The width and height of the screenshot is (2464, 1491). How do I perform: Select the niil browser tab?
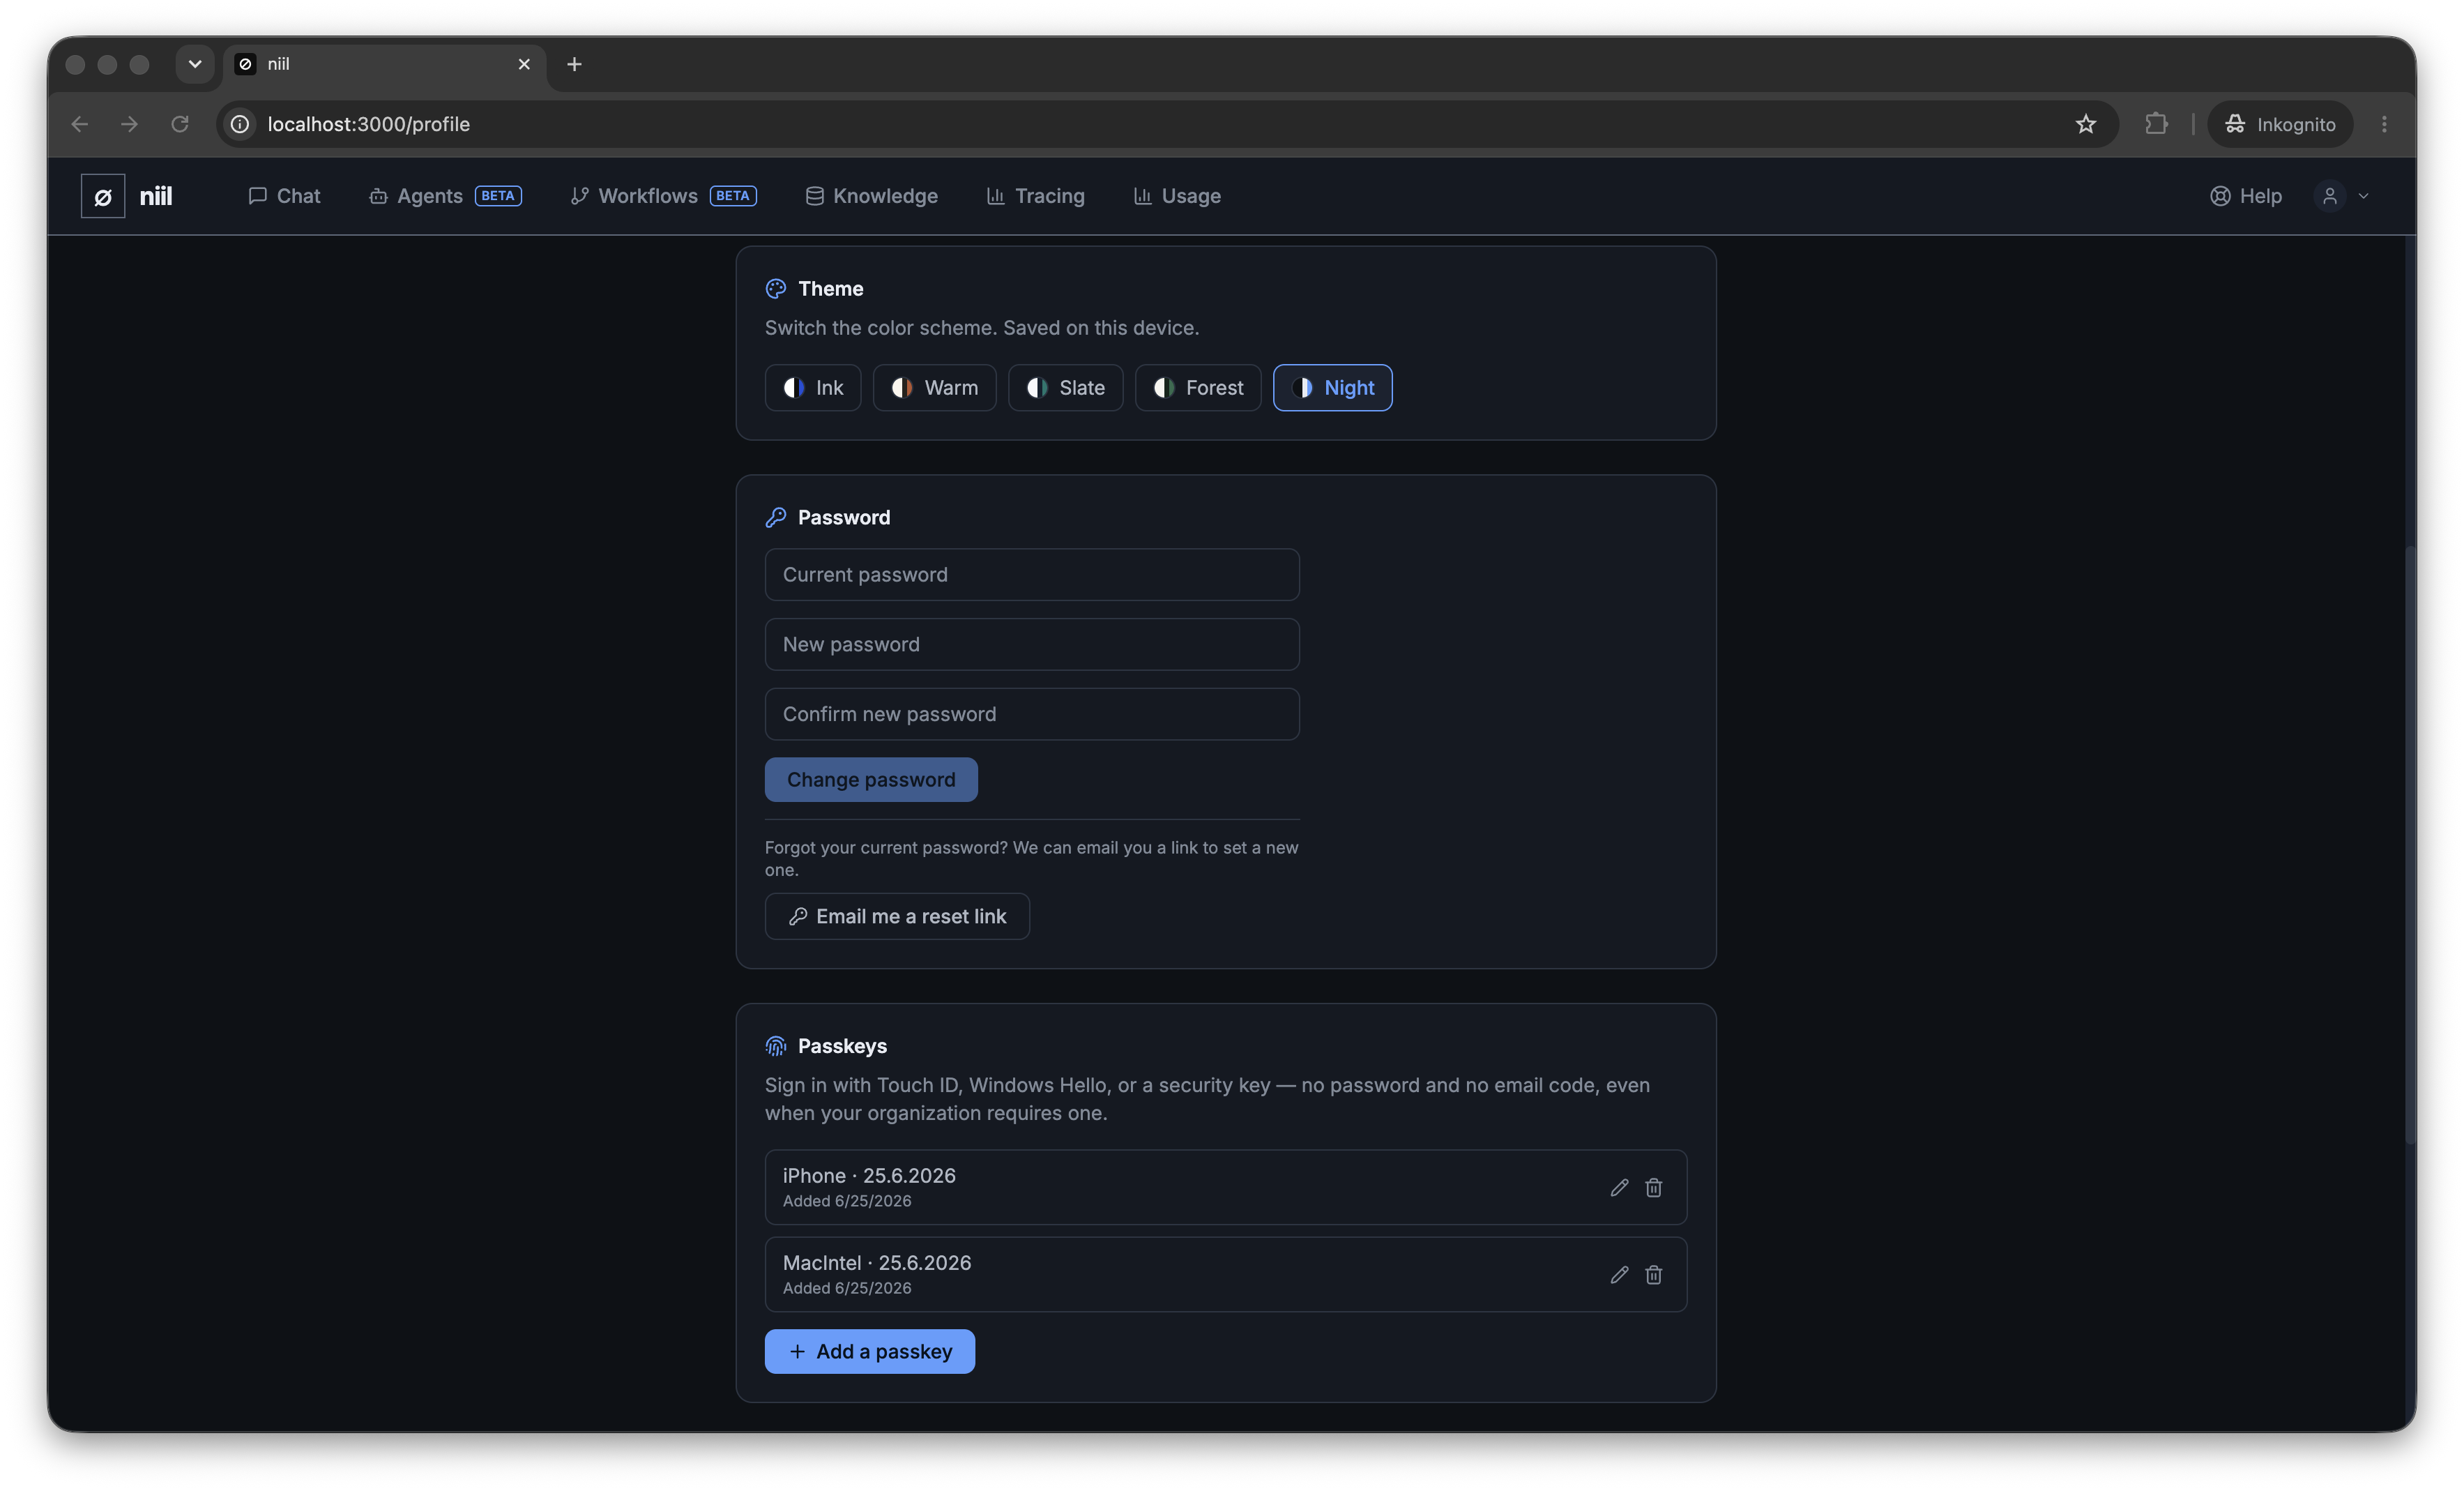(x=385, y=64)
